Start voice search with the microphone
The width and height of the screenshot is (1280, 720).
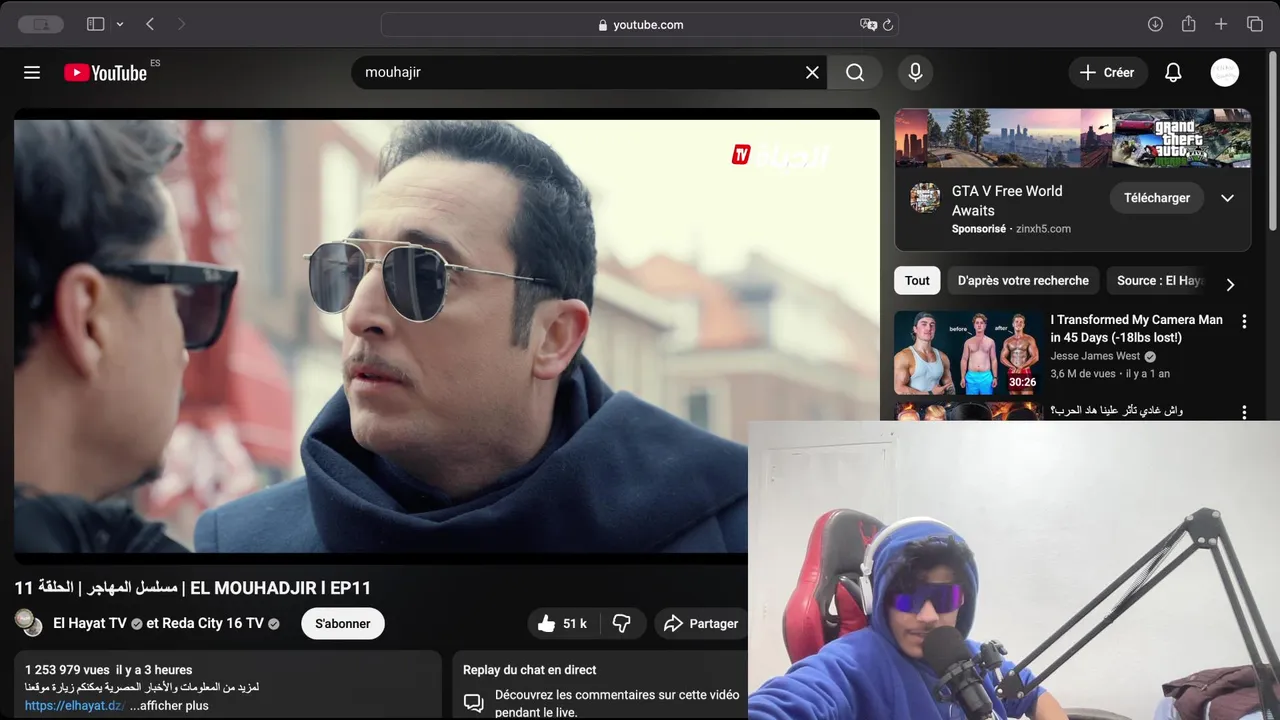pos(914,72)
